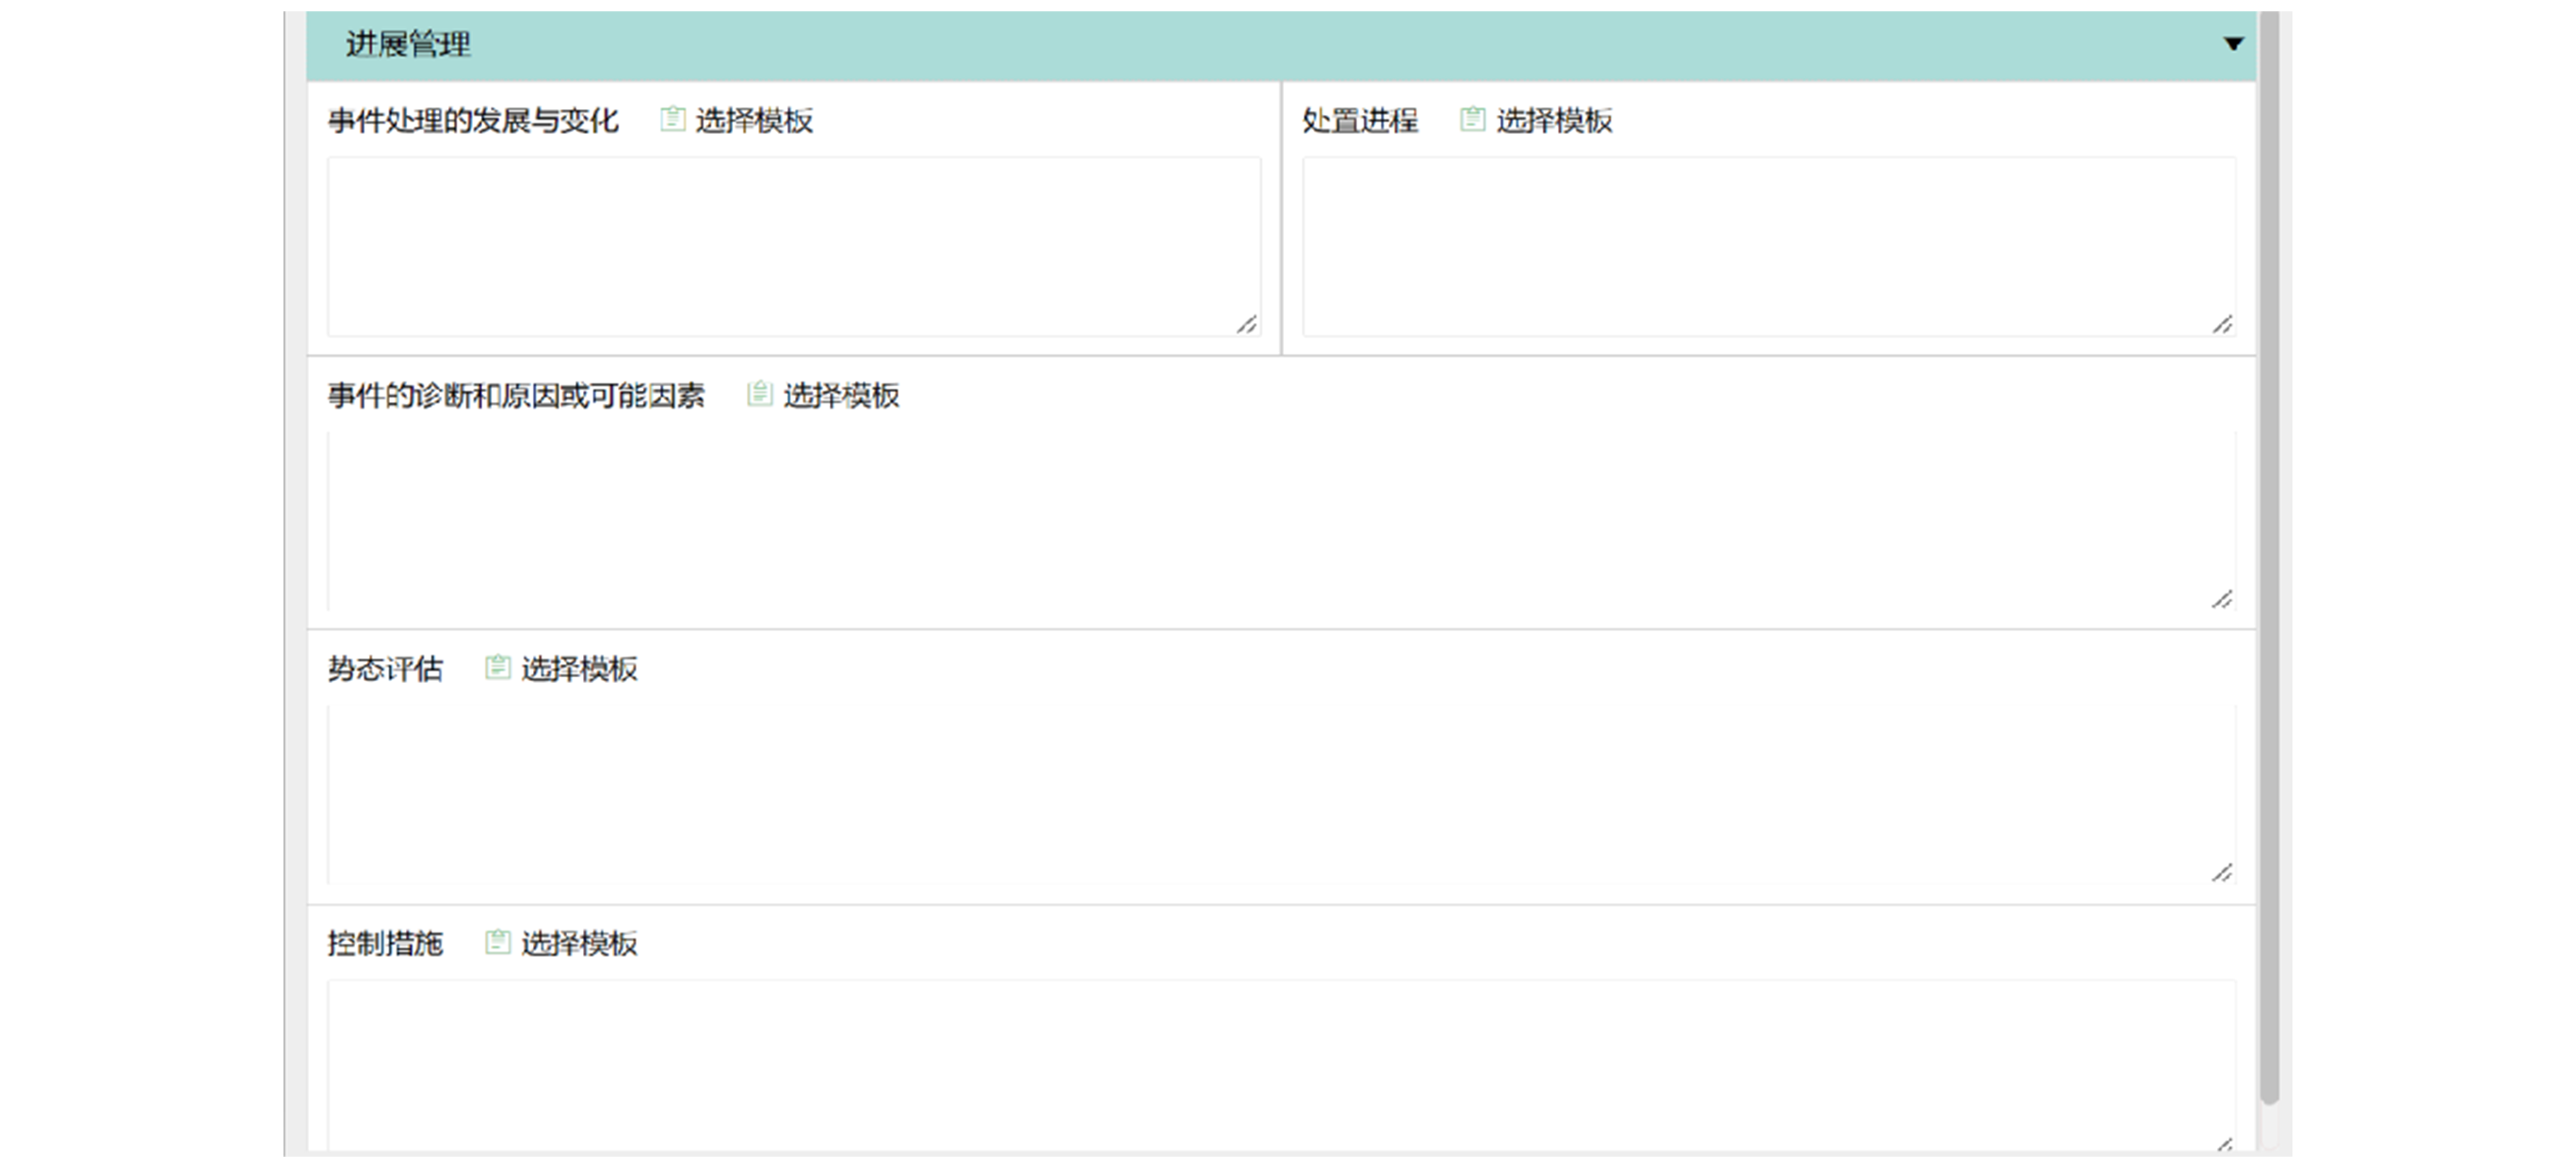Click resize handle of 势态评估 text area
2576x1168 pixels.
click(2222, 874)
